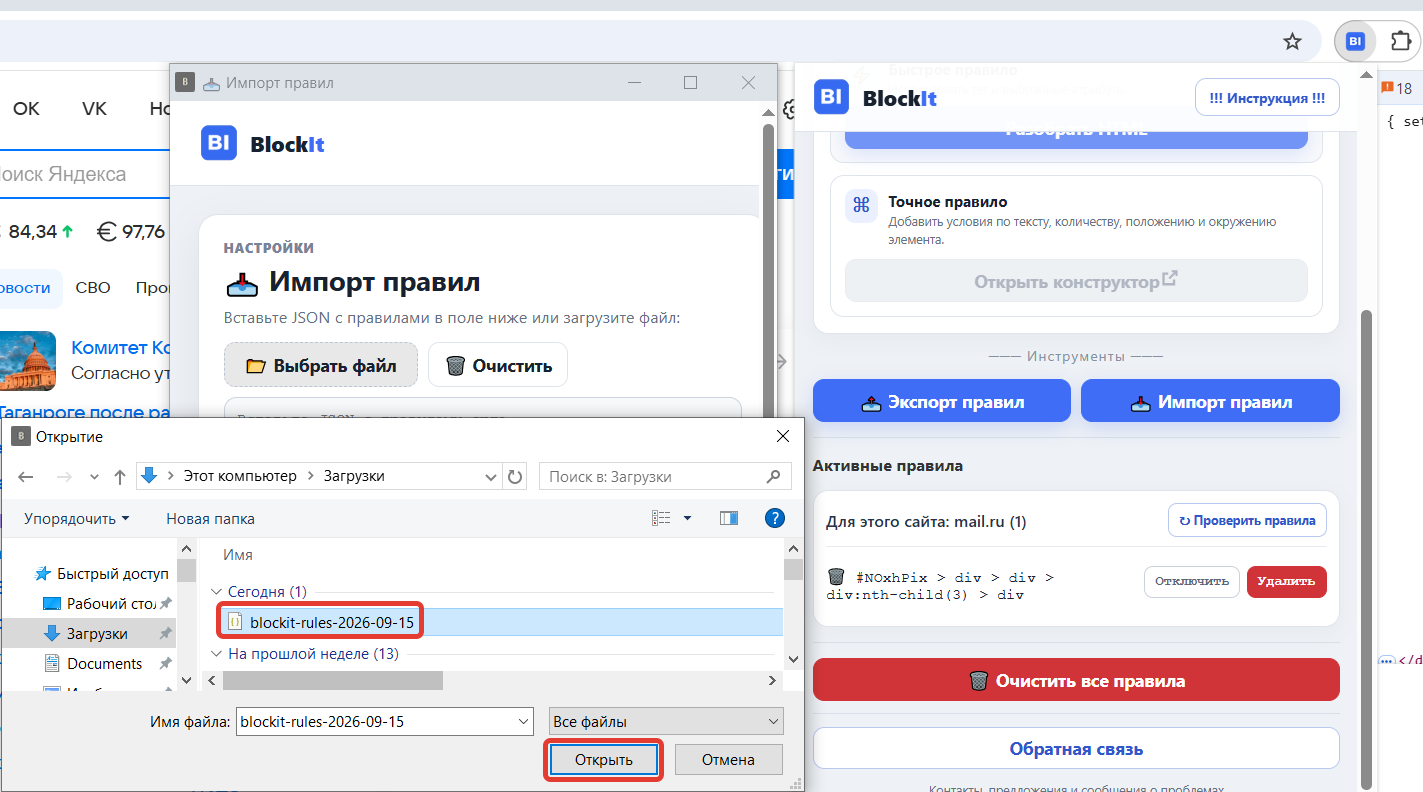Click the Точное правило command icon
The height and width of the screenshot is (792, 1423).
click(861, 206)
